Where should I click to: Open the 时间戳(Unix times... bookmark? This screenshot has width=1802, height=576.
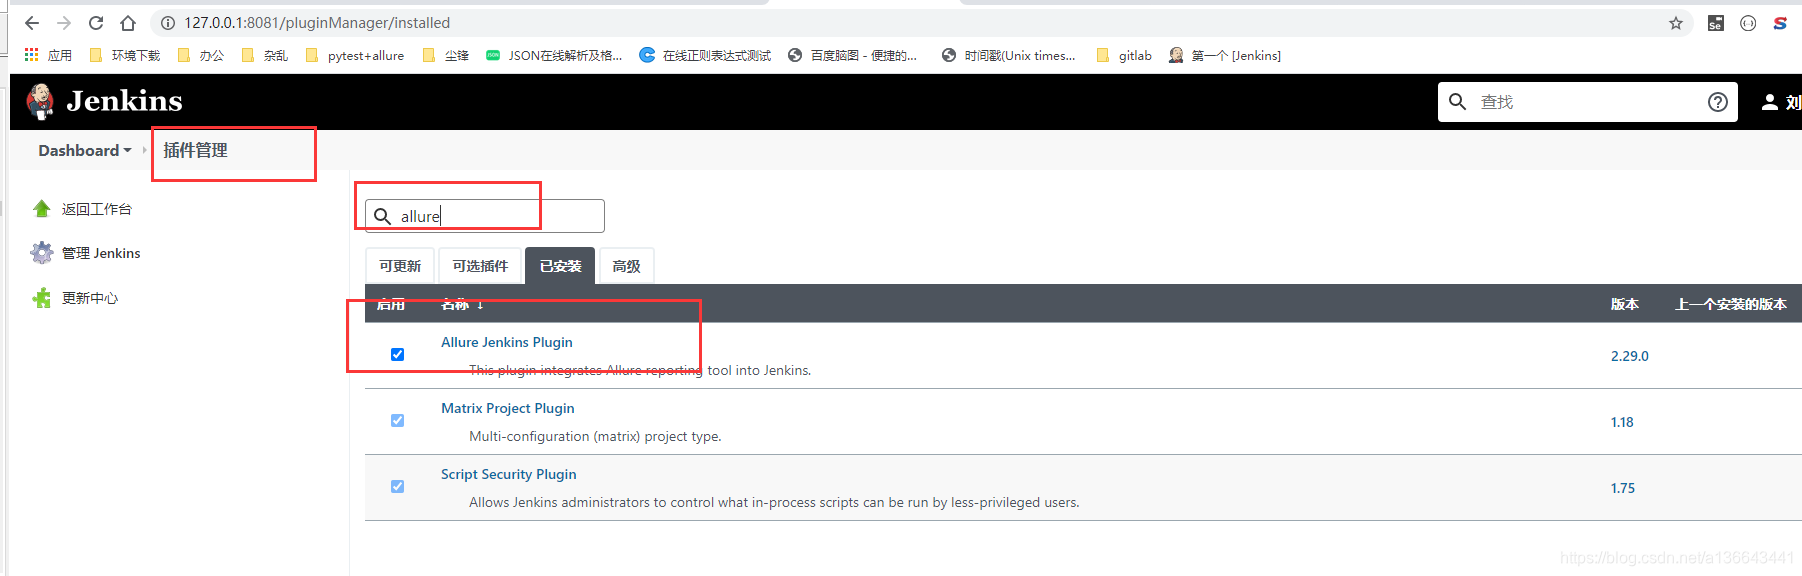coord(1009,55)
